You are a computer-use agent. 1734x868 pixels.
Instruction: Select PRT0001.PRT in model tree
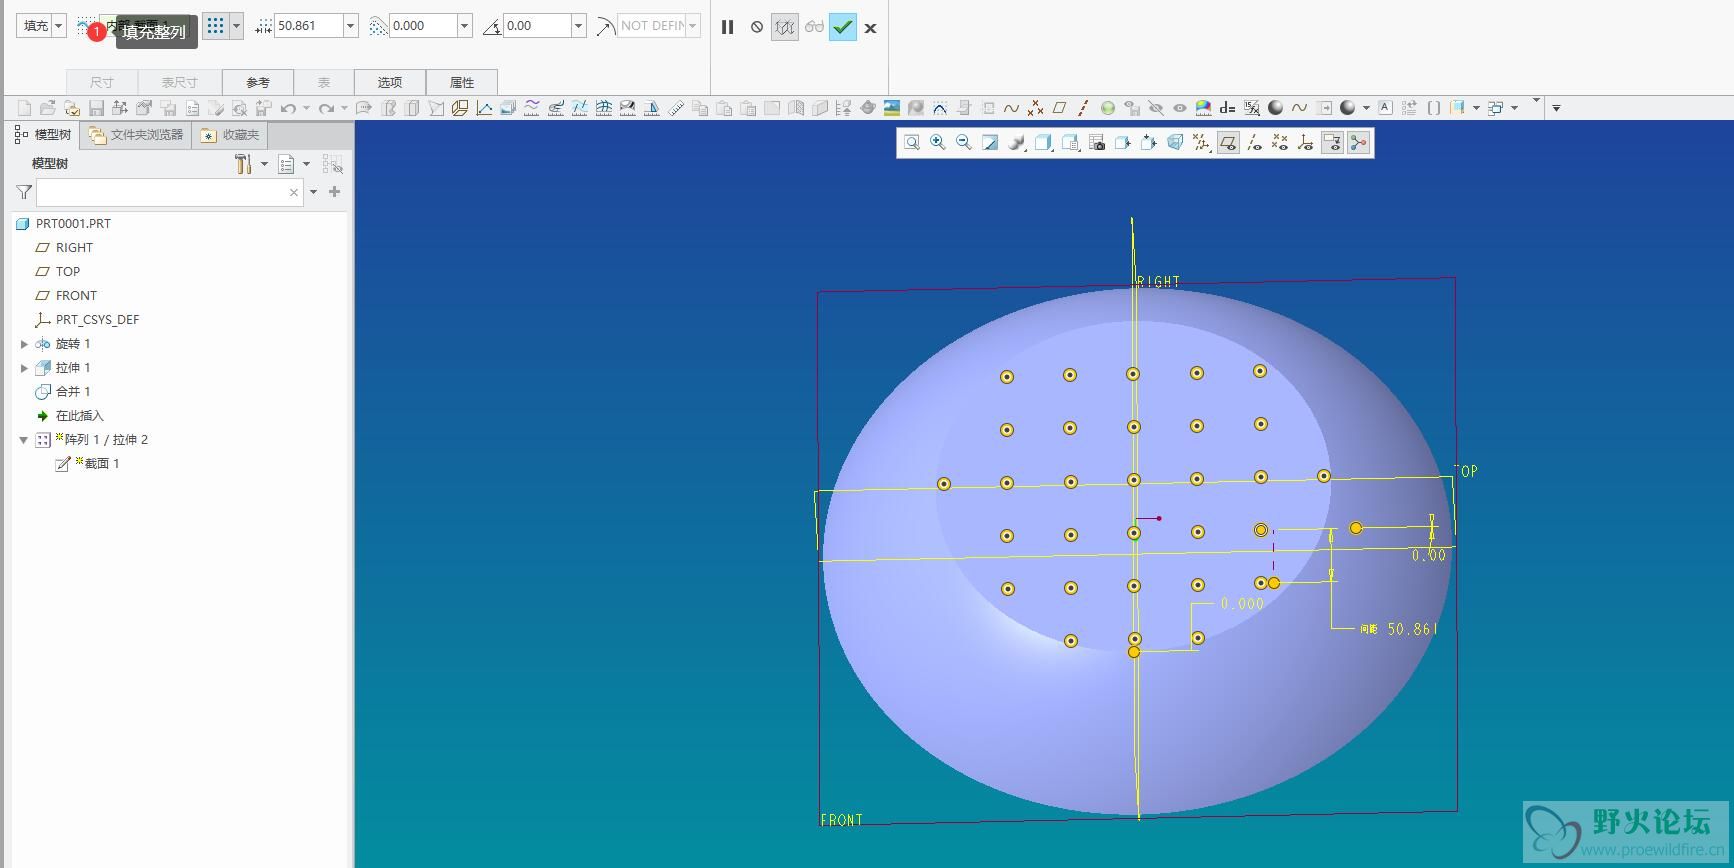click(x=73, y=224)
